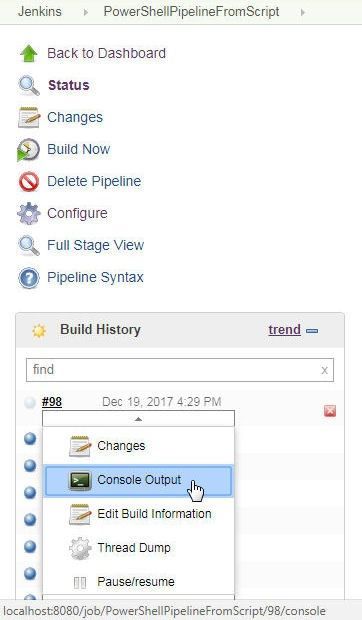The height and width of the screenshot is (620, 362).
Task: Click the Configure gear icon
Action: click(x=29, y=214)
